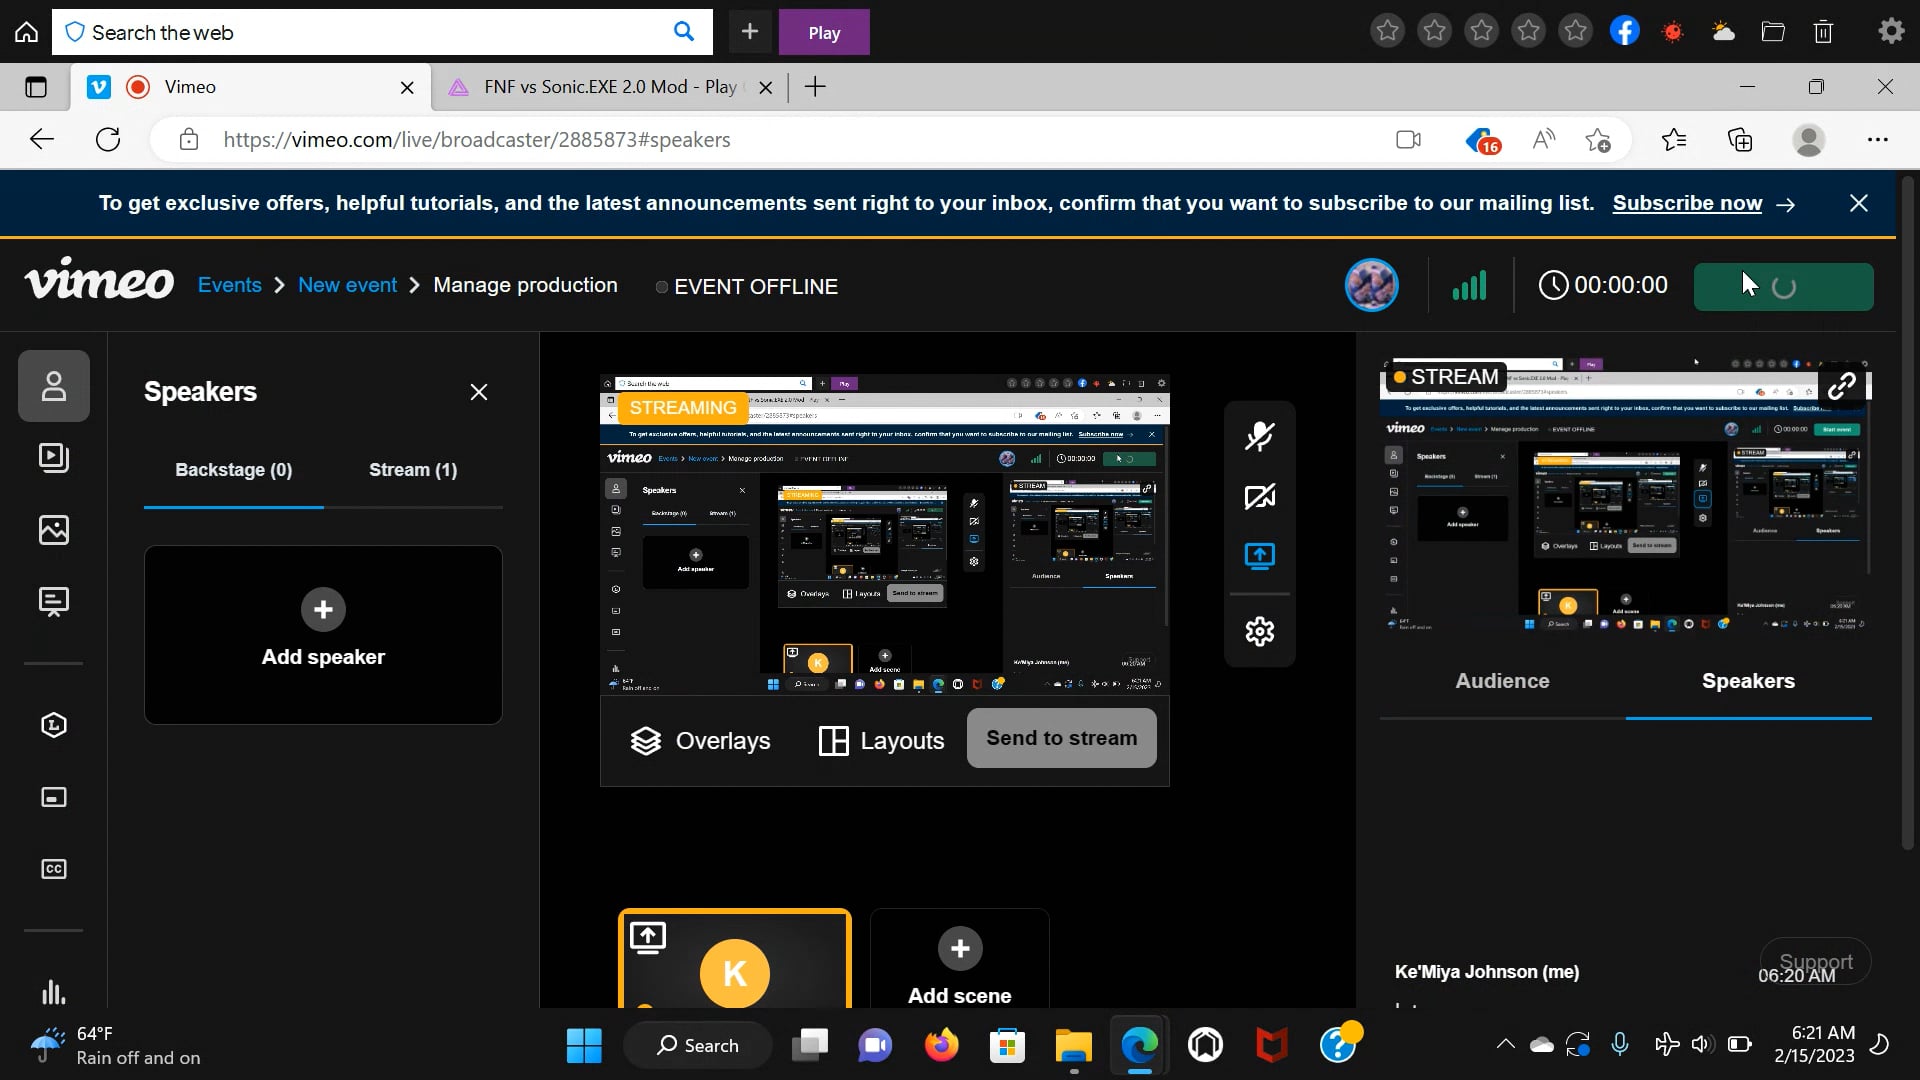This screenshot has width=1920, height=1080.
Task: Switch to the Backstage (0) tab
Action: point(234,470)
